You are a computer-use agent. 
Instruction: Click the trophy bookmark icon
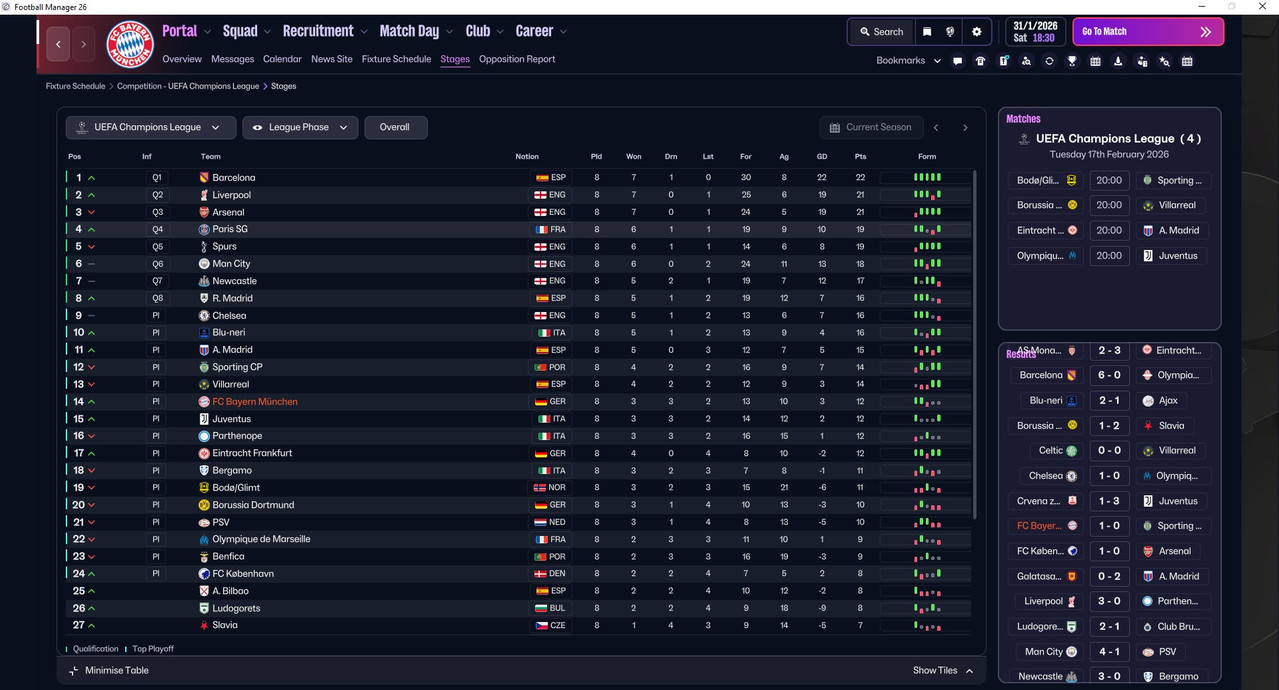coord(1072,61)
